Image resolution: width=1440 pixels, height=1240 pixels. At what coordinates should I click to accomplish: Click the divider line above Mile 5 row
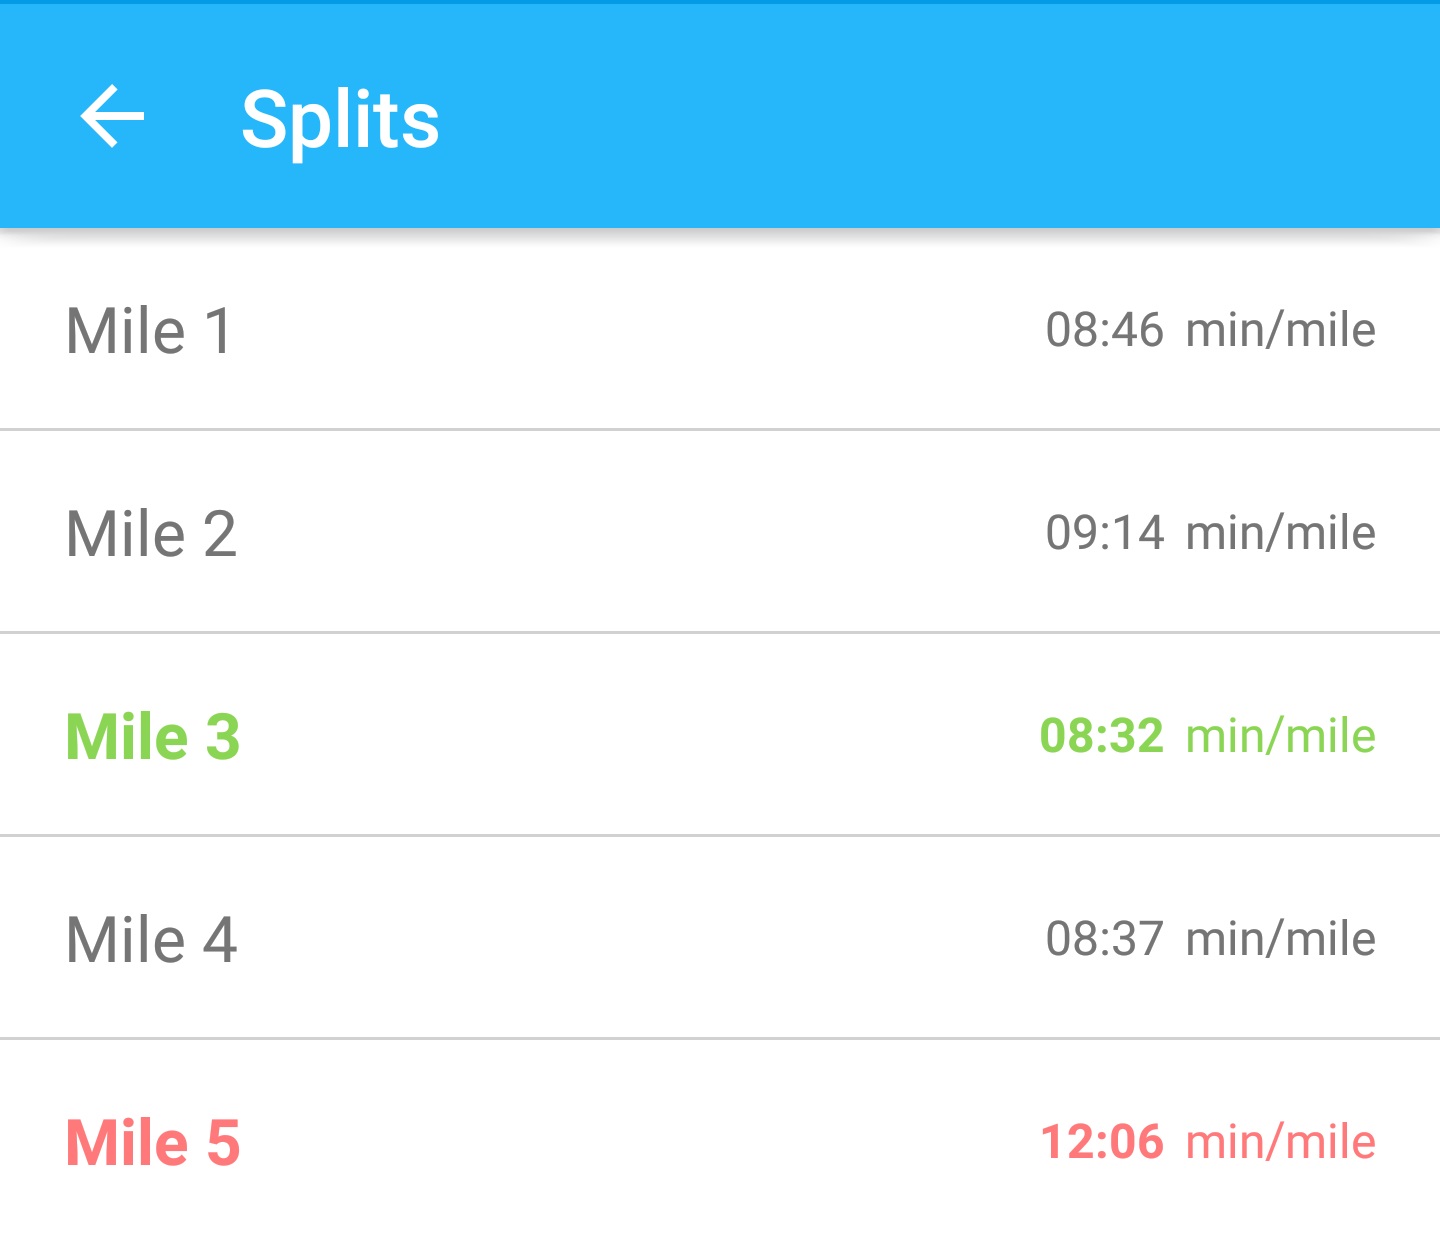(720, 1039)
